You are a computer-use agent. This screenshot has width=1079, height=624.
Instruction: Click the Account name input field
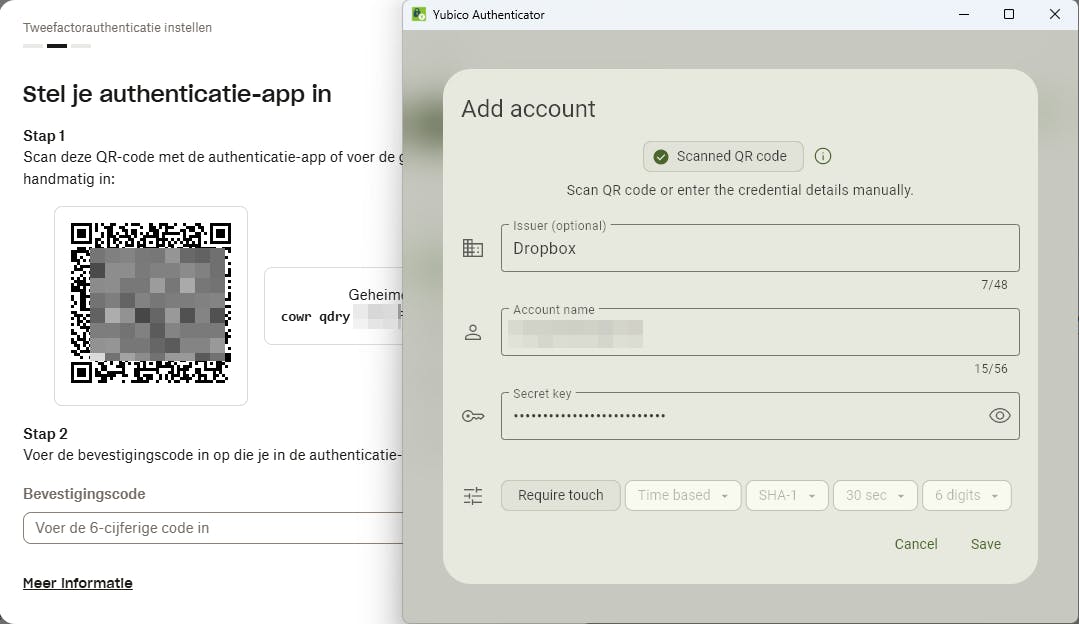[x=760, y=332]
